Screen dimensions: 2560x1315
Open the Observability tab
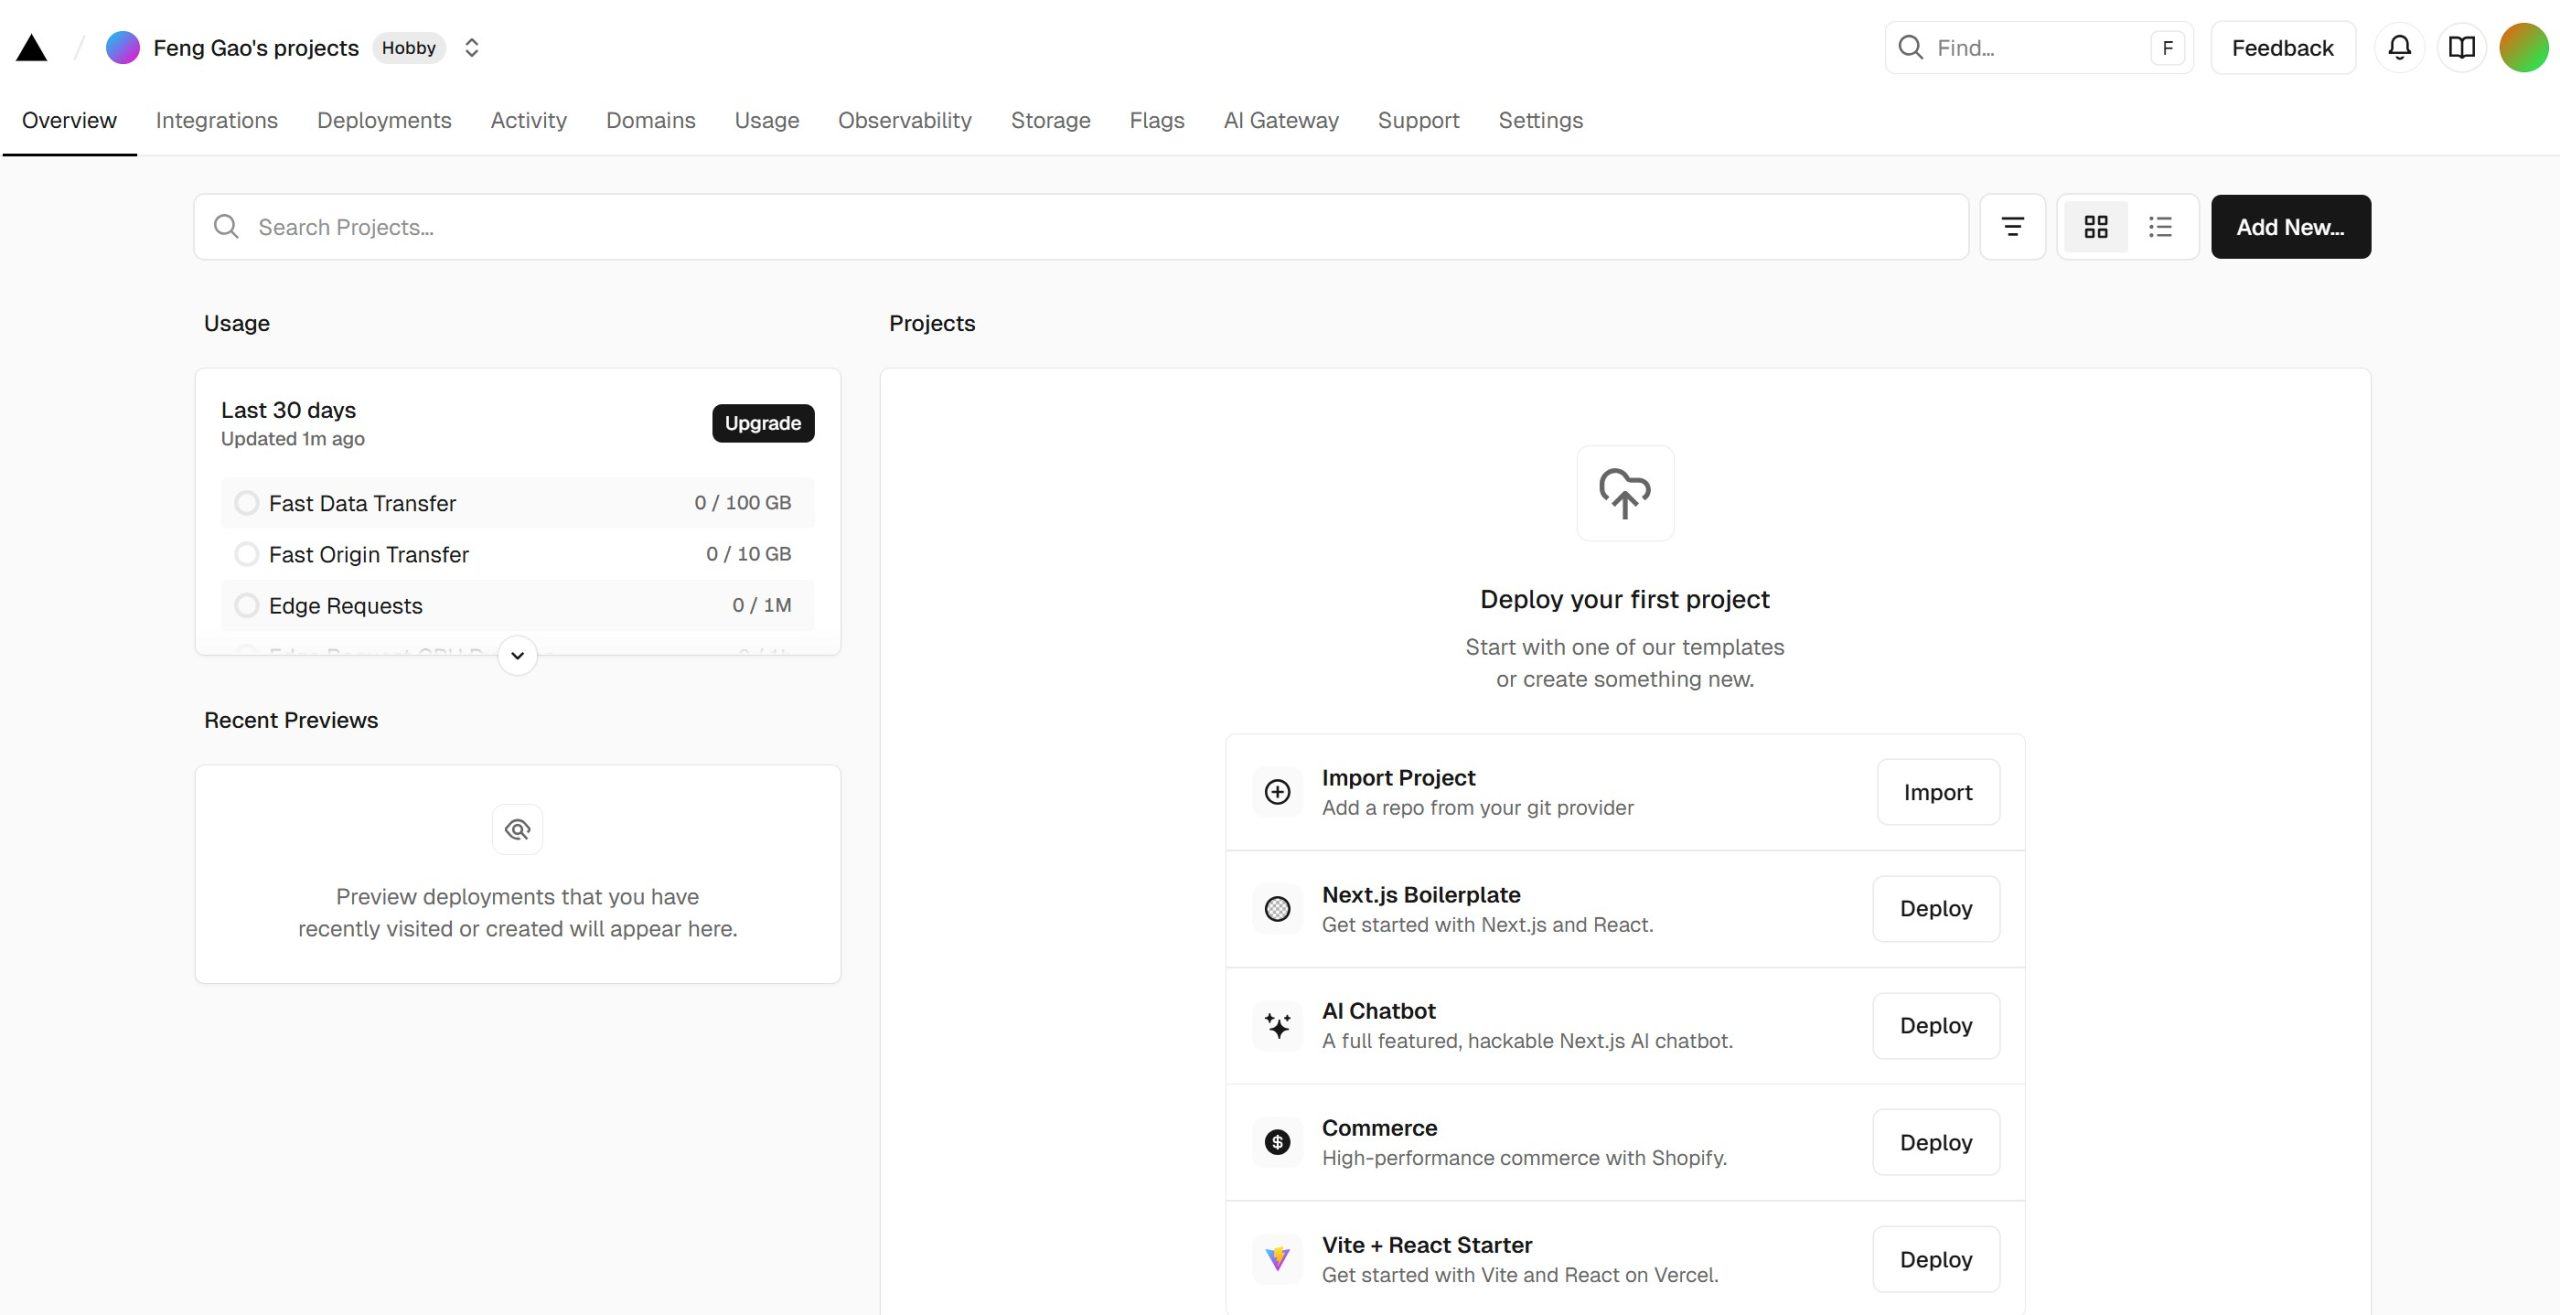point(904,120)
